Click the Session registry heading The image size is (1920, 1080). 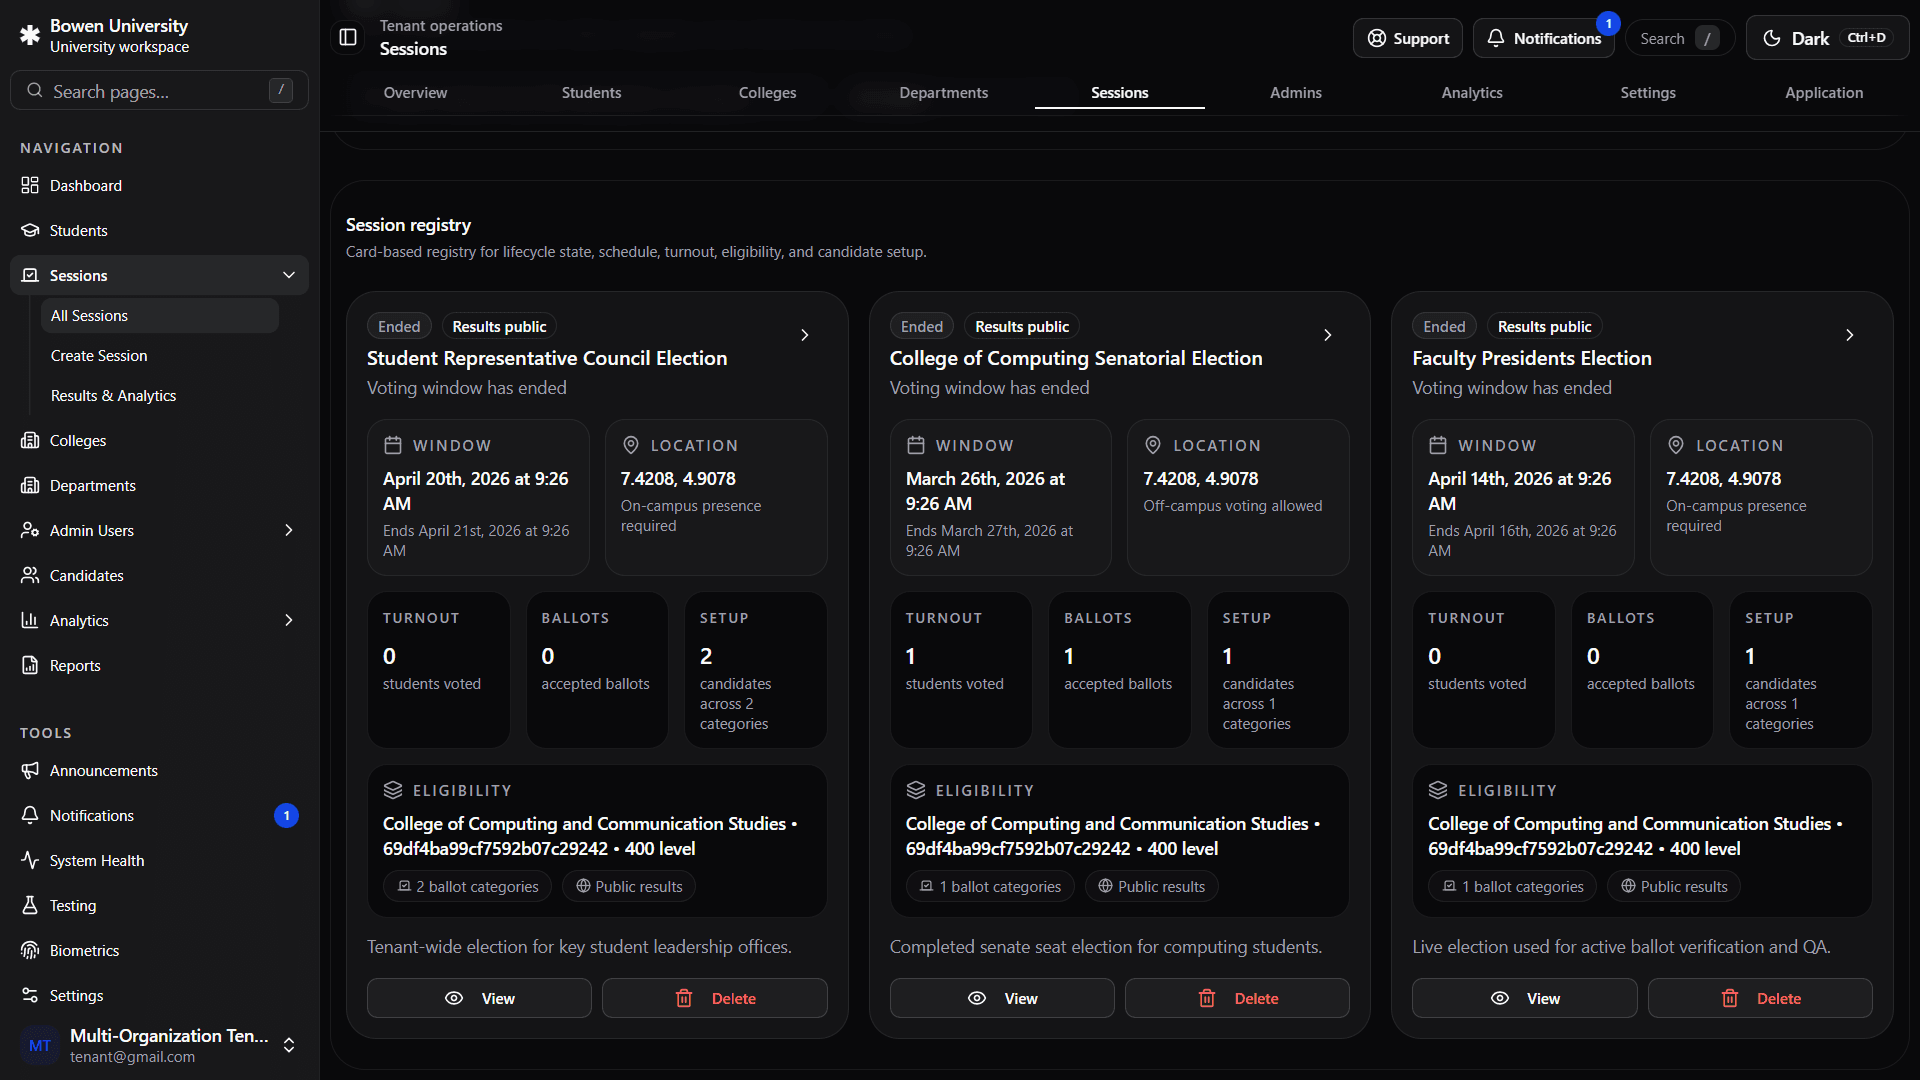[408, 224]
